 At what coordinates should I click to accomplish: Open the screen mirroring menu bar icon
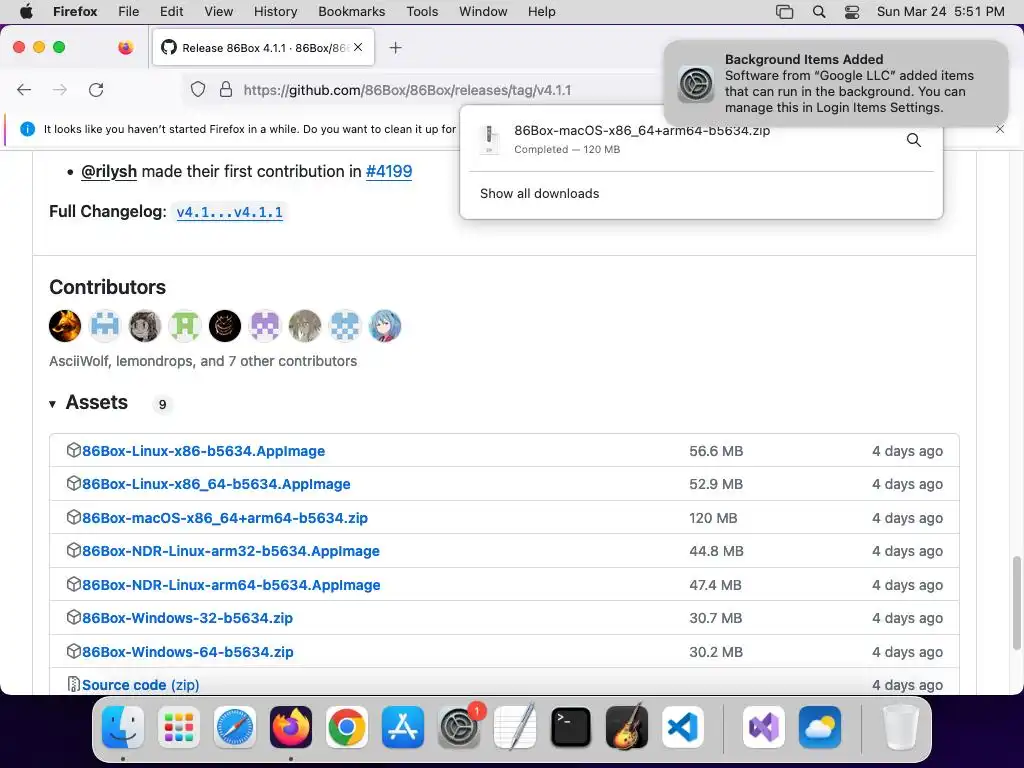click(x=784, y=12)
